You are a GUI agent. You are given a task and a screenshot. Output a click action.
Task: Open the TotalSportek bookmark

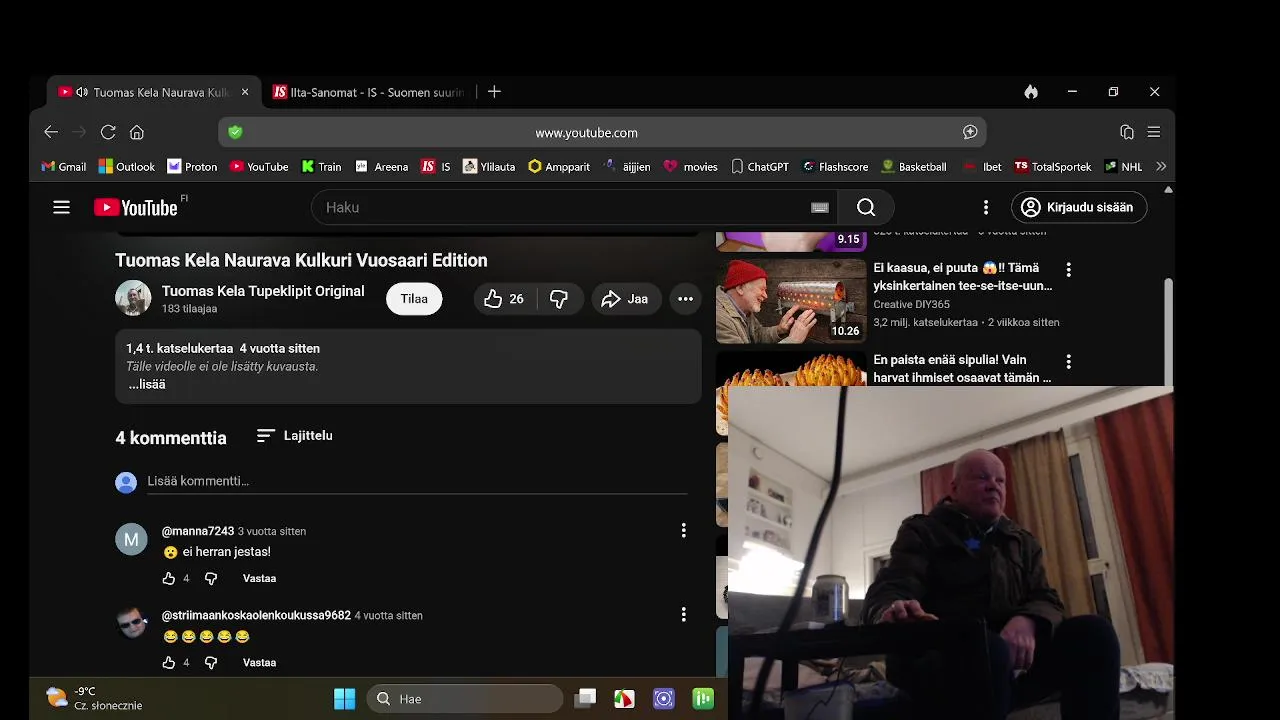tap(1052, 167)
